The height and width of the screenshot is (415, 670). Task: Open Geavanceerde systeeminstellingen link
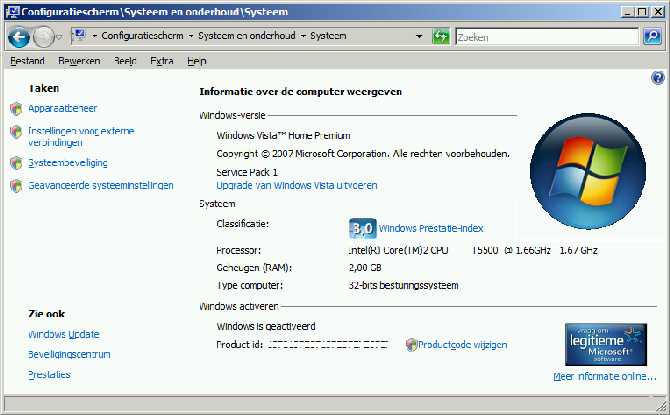pyautogui.click(x=101, y=185)
